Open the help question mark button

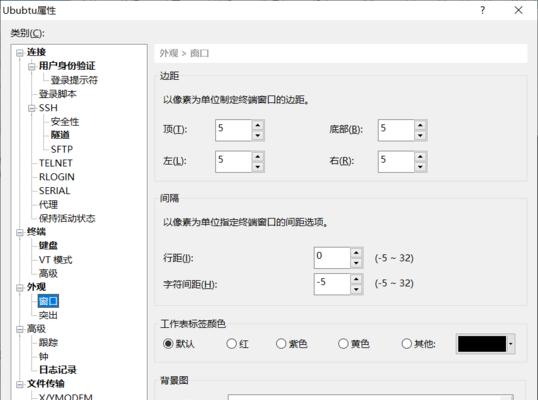482,10
